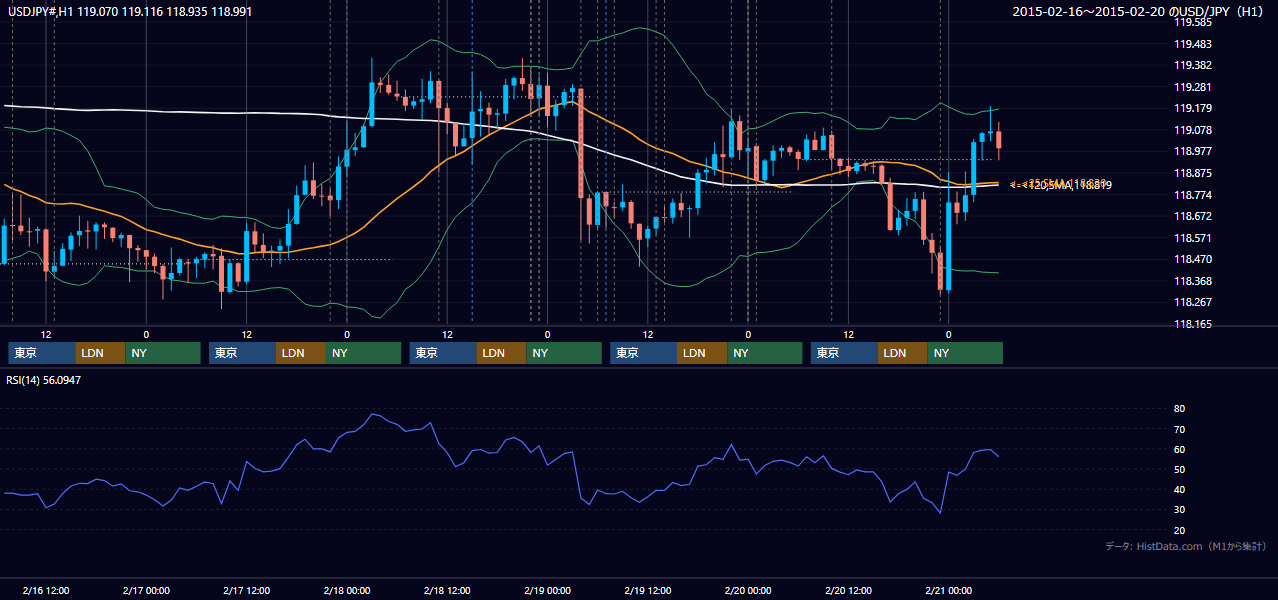The height and width of the screenshot is (600, 1278).
Task: Pick the 2/20 00:00 time marker
Action: point(748,590)
